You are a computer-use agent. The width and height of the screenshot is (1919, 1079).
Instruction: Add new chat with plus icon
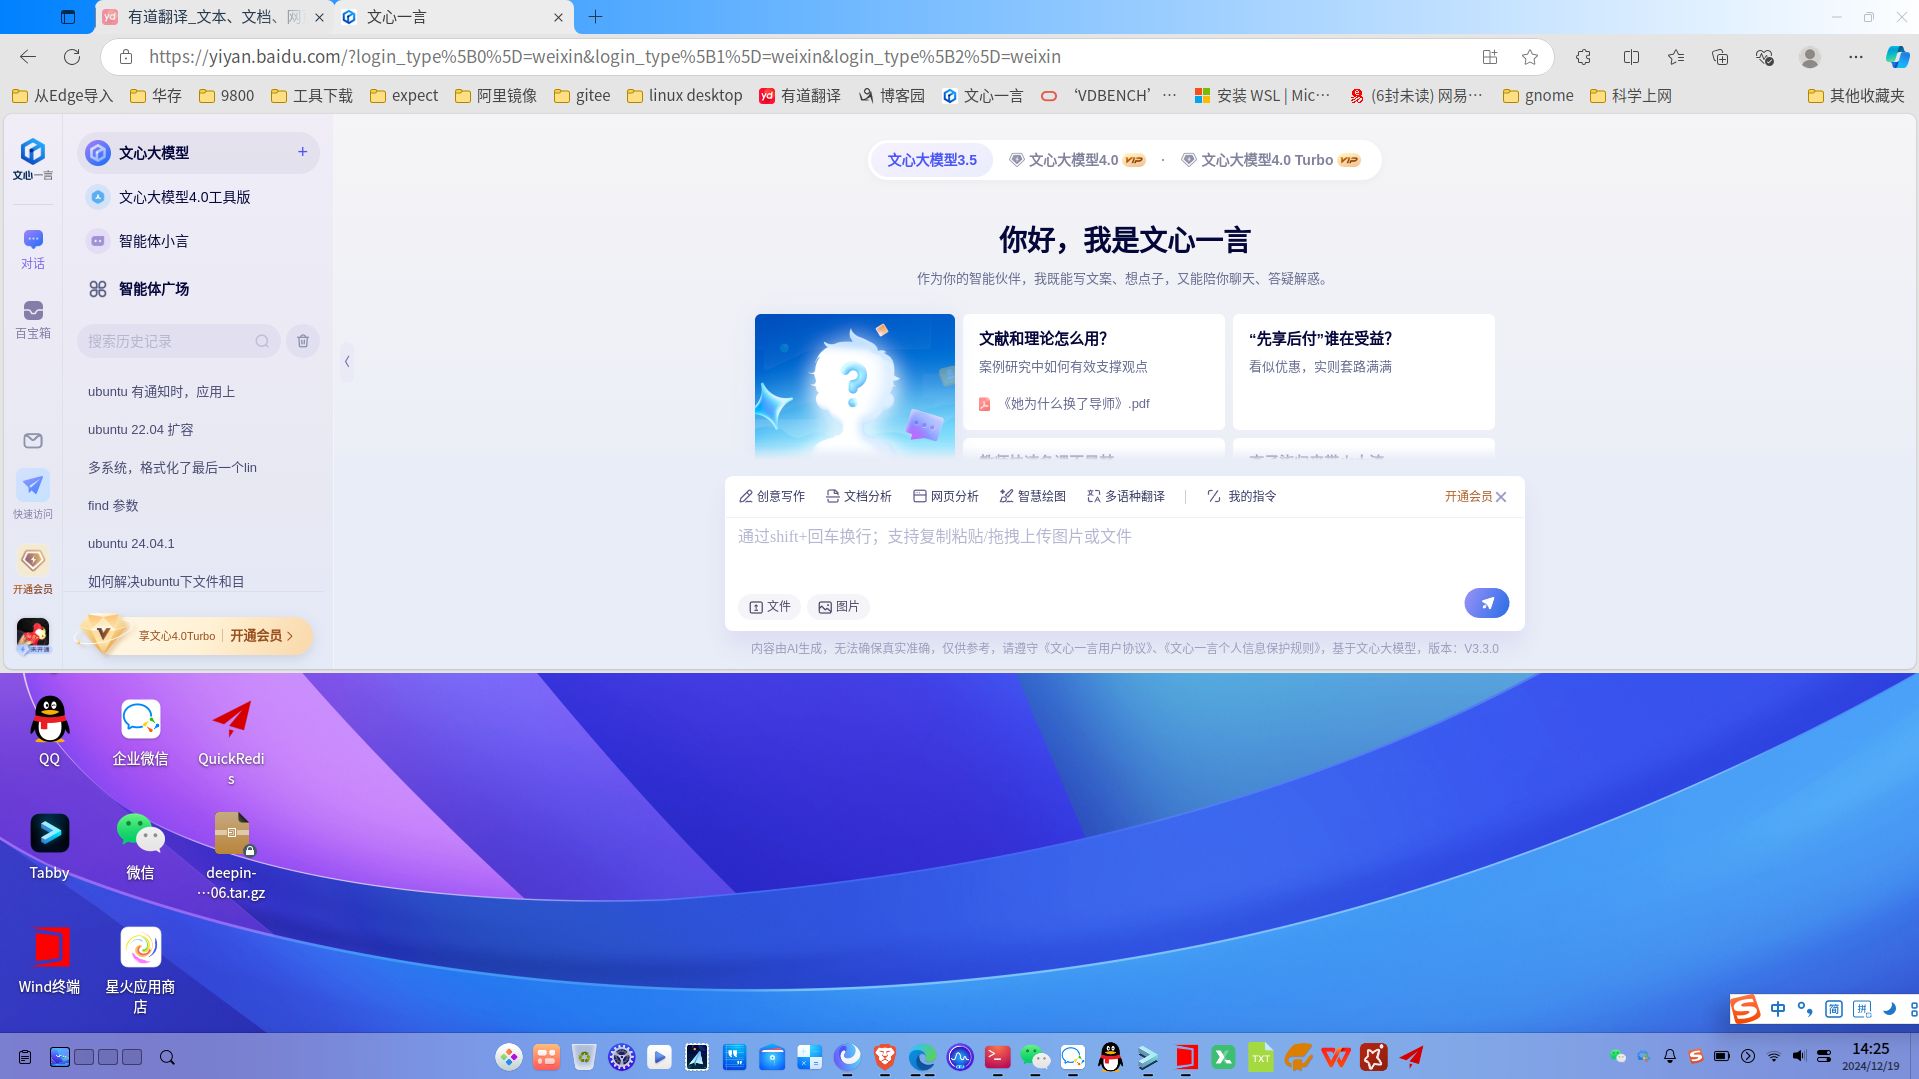[302, 152]
